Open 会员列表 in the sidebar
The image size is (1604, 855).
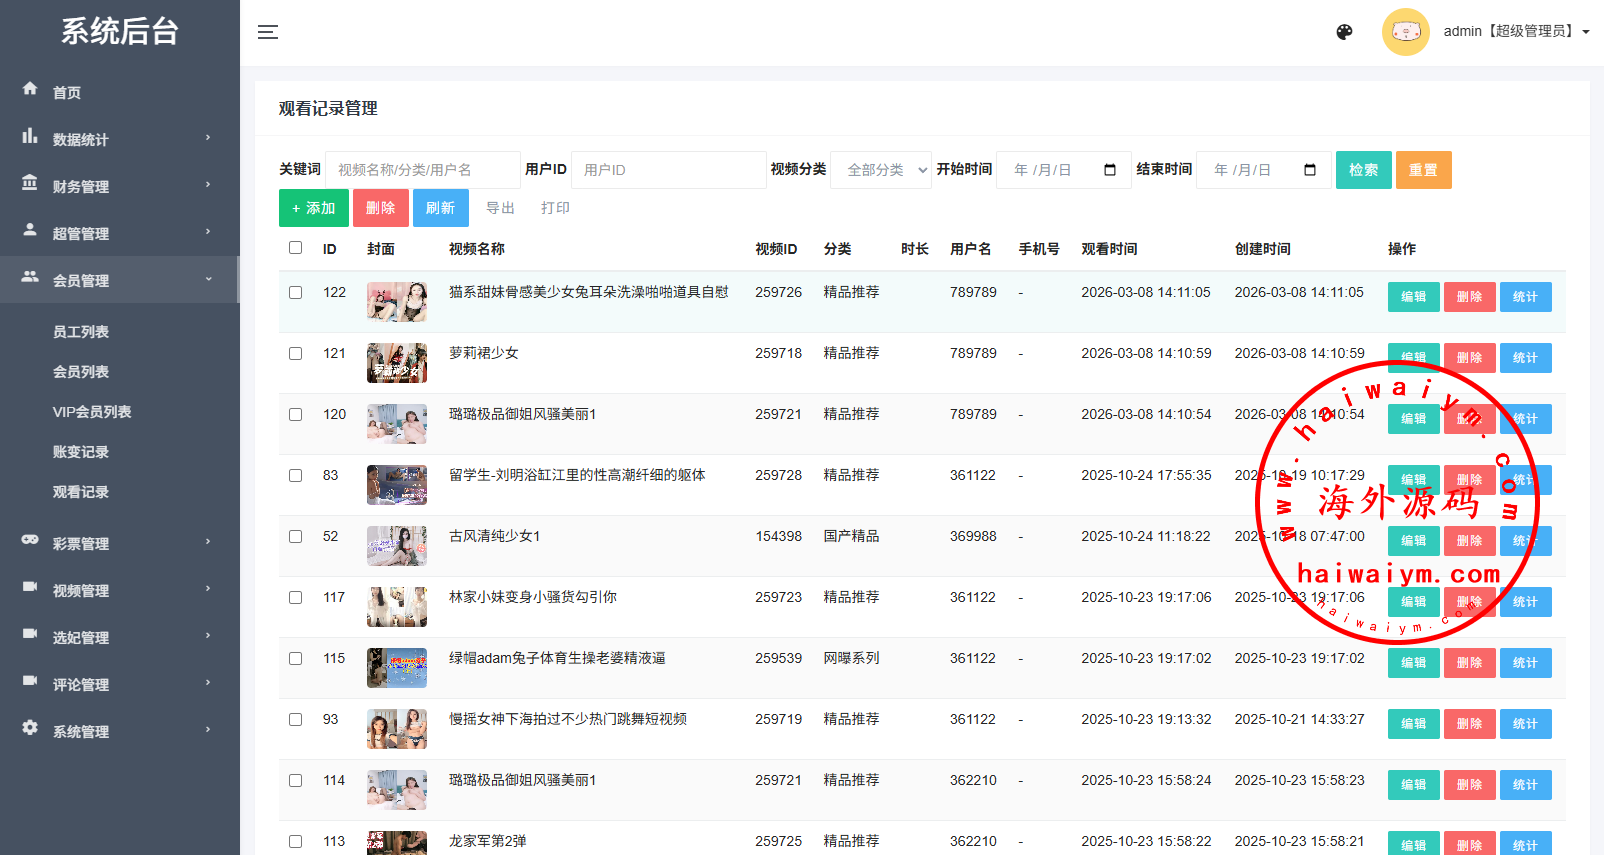click(x=81, y=372)
